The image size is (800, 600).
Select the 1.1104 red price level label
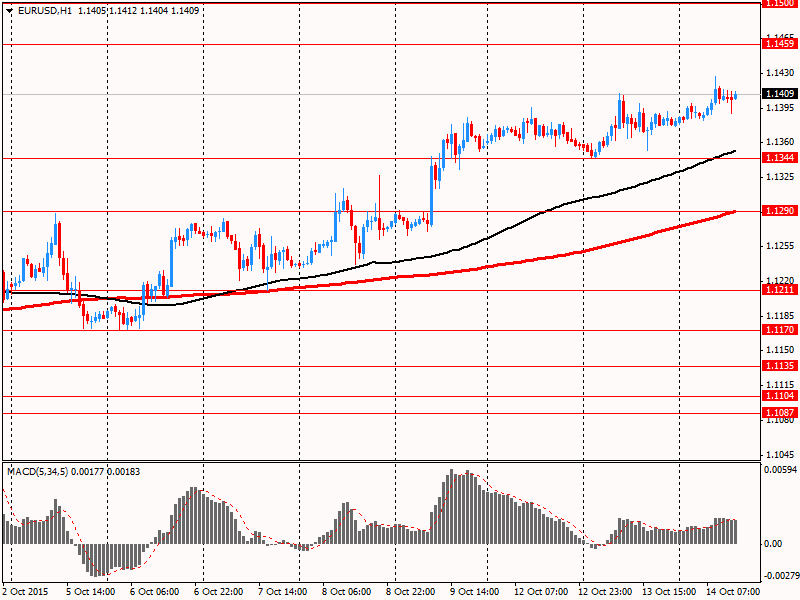780,396
